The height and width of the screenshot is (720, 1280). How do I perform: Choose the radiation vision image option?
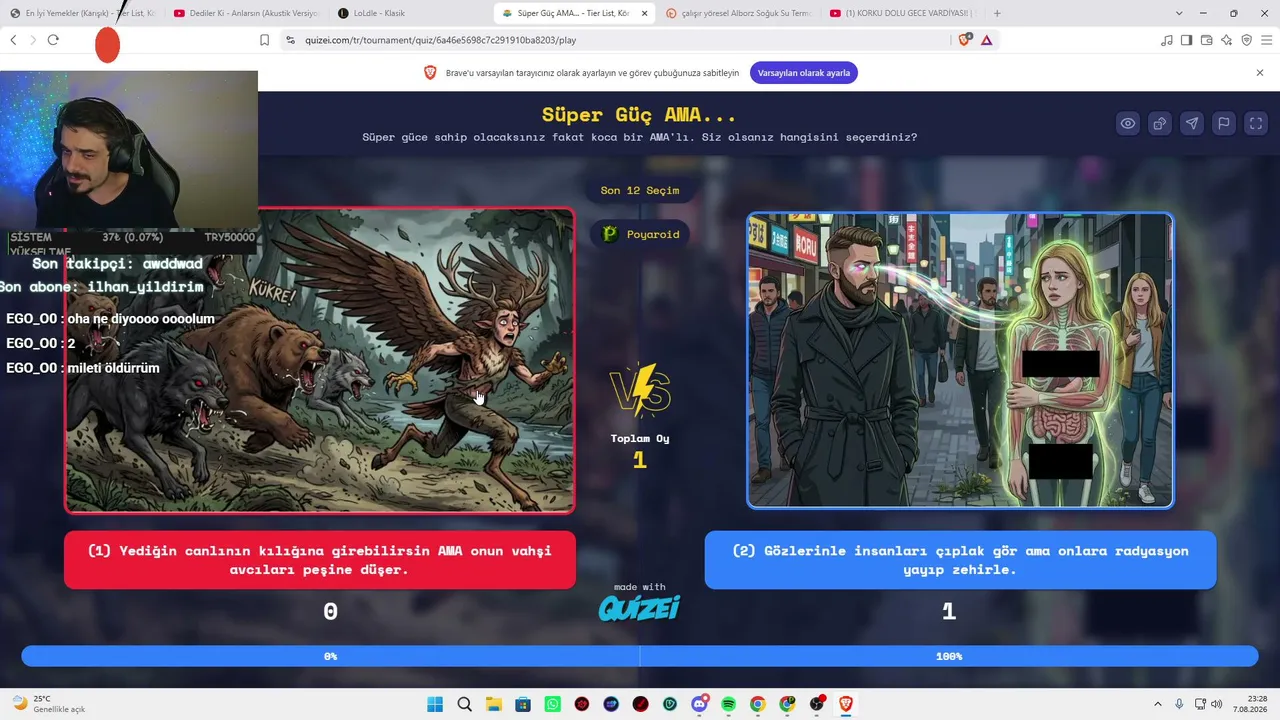tap(960, 360)
